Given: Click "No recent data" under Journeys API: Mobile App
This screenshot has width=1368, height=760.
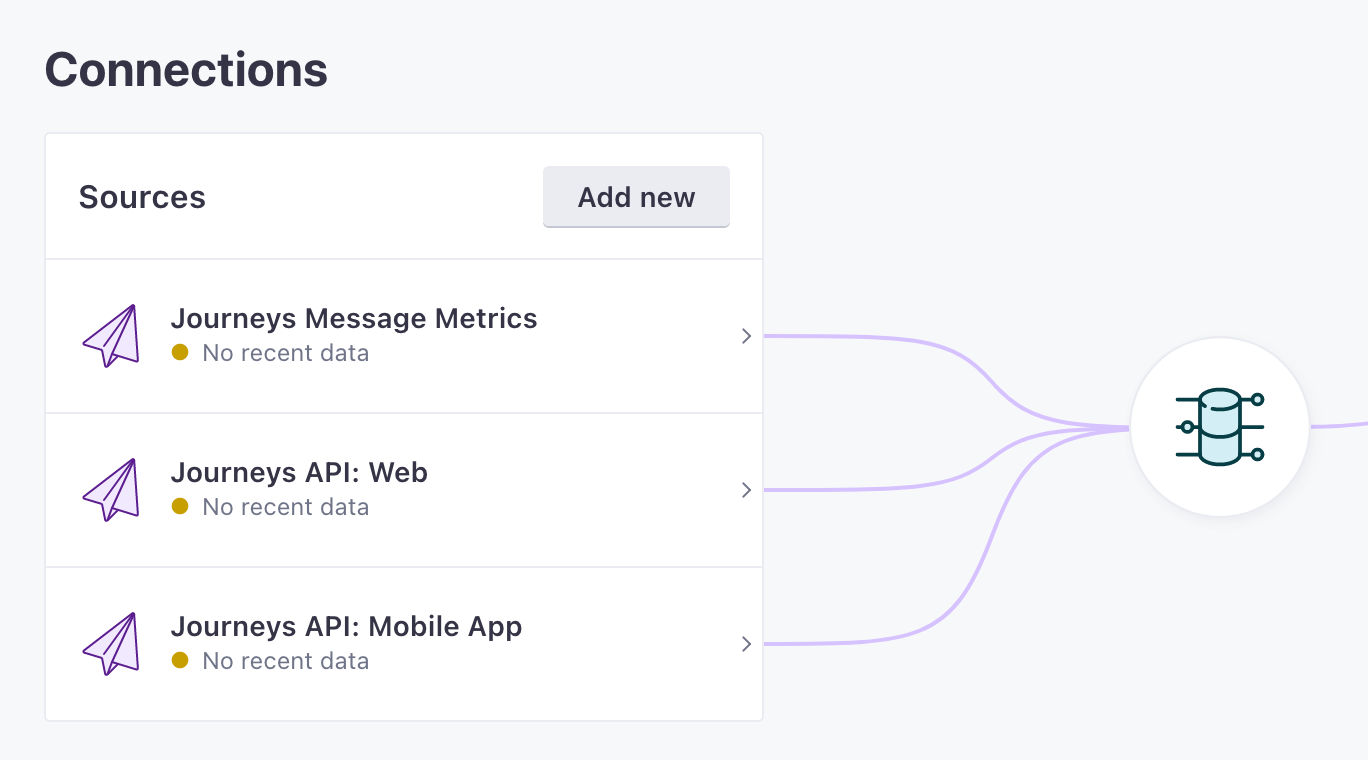Looking at the screenshot, I should coord(285,661).
